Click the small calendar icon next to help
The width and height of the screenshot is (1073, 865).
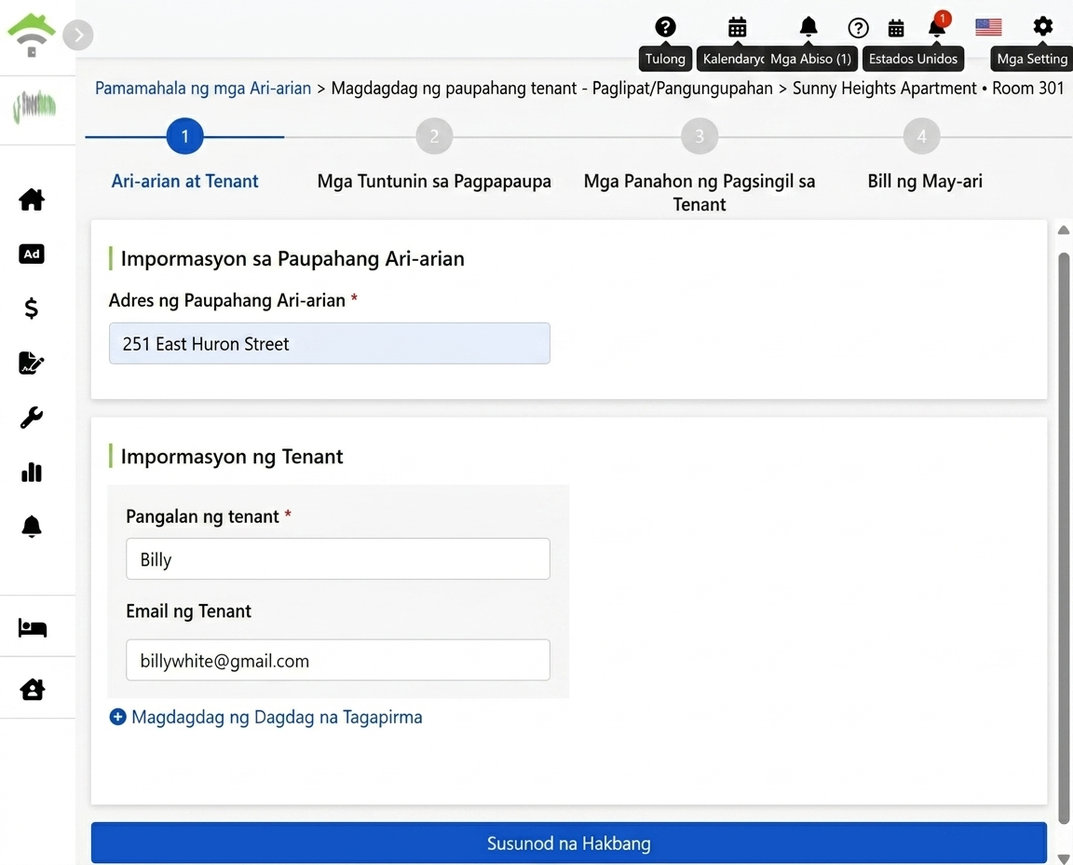(x=896, y=28)
